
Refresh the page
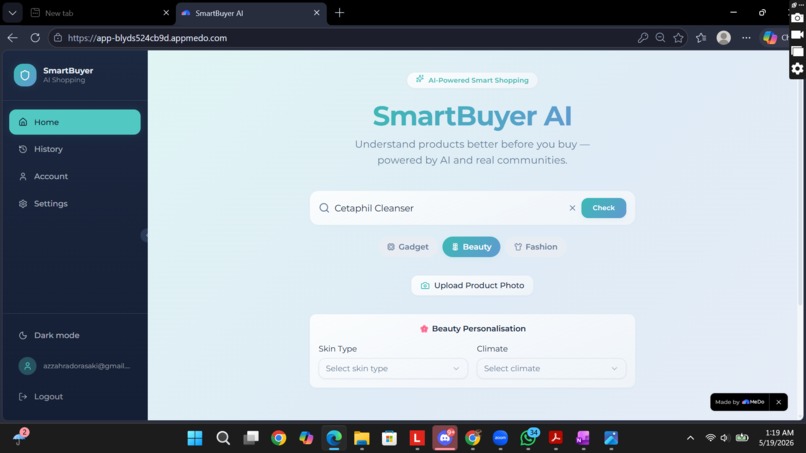[35, 38]
